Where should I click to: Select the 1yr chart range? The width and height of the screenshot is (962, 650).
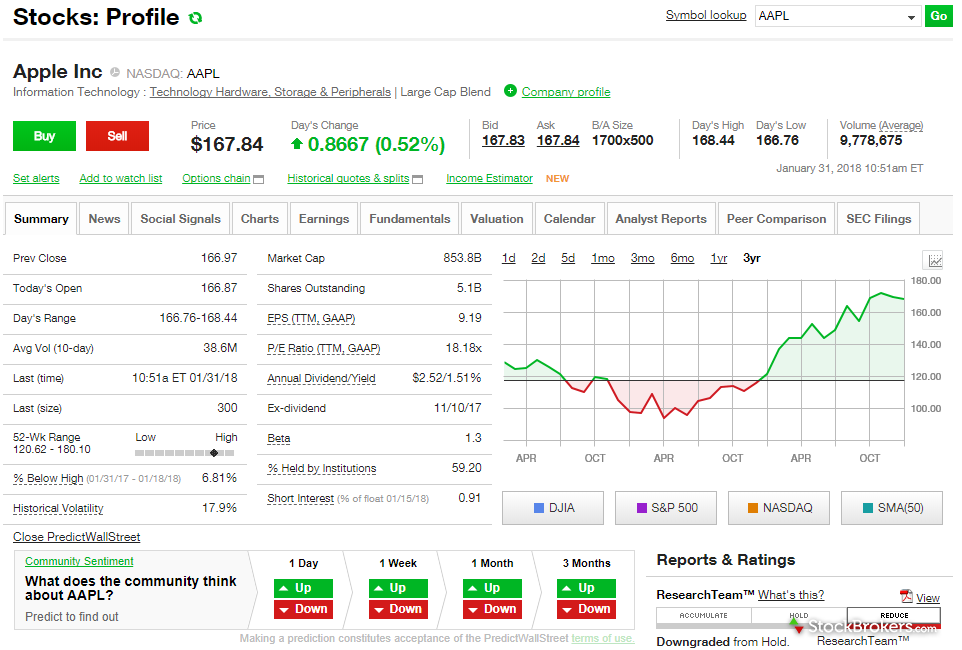[719, 258]
